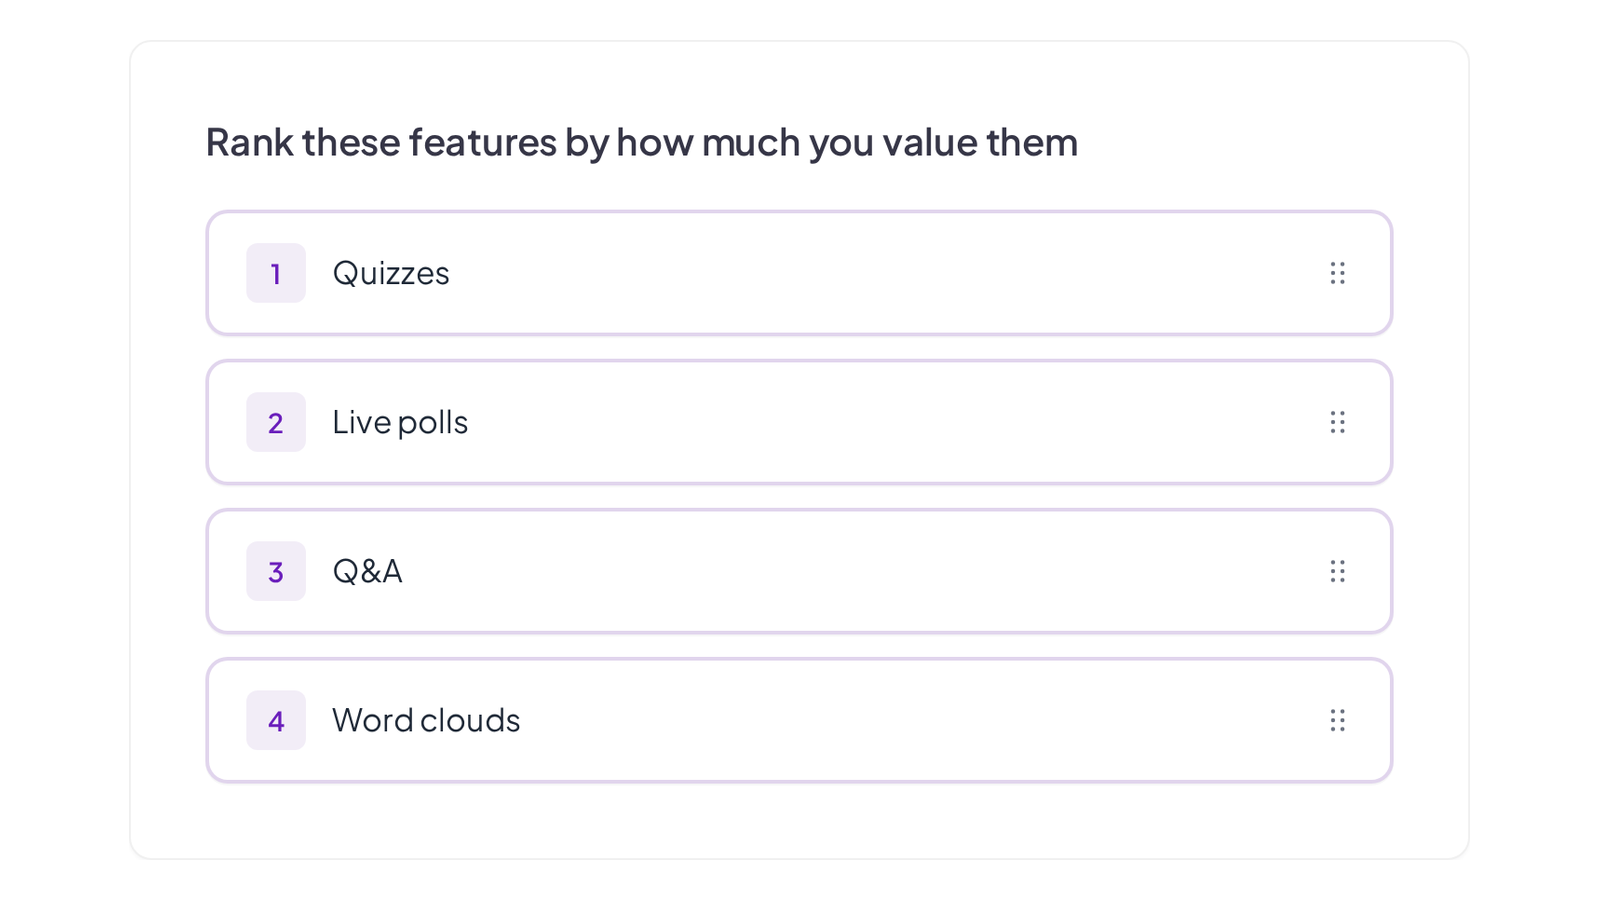
Task: Click empty space inside the Q&A card
Action: pyautogui.click(x=880, y=571)
